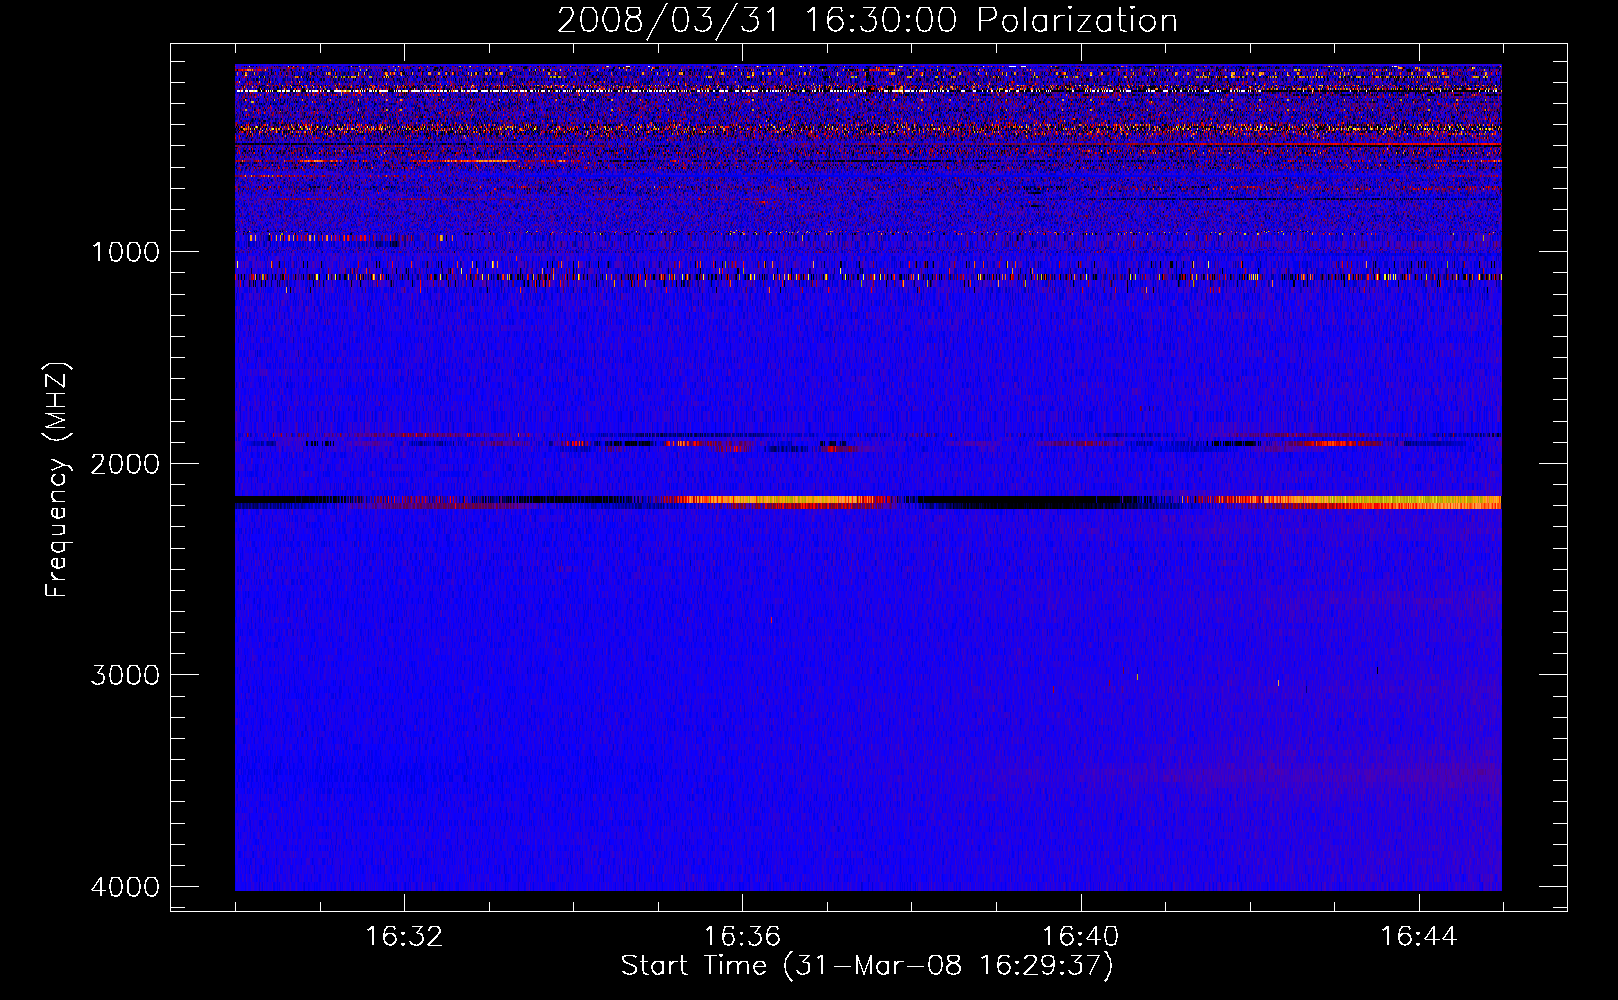Click the 4000 frequency tick label
Screen dimensions: 1618x1000
pos(125,886)
